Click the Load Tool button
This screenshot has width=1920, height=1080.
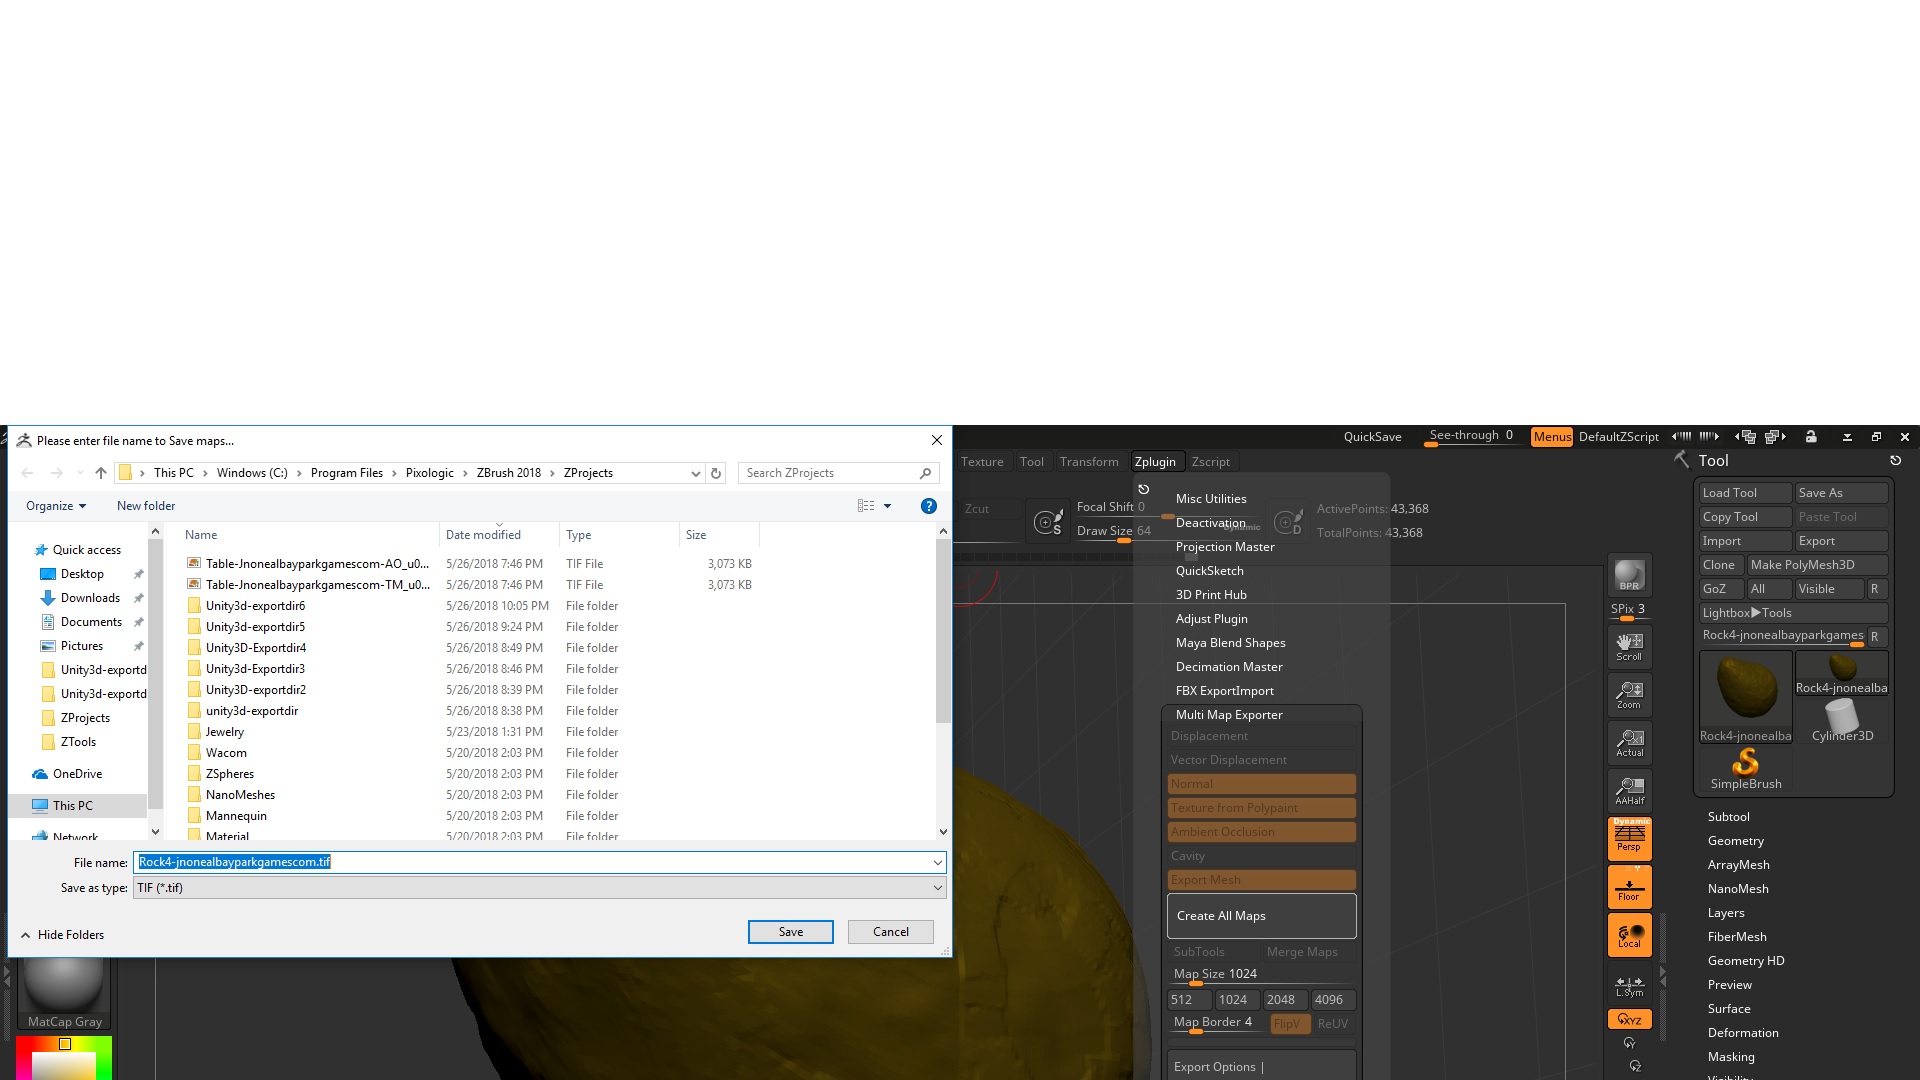pyautogui.click(x=1745, y=493)
